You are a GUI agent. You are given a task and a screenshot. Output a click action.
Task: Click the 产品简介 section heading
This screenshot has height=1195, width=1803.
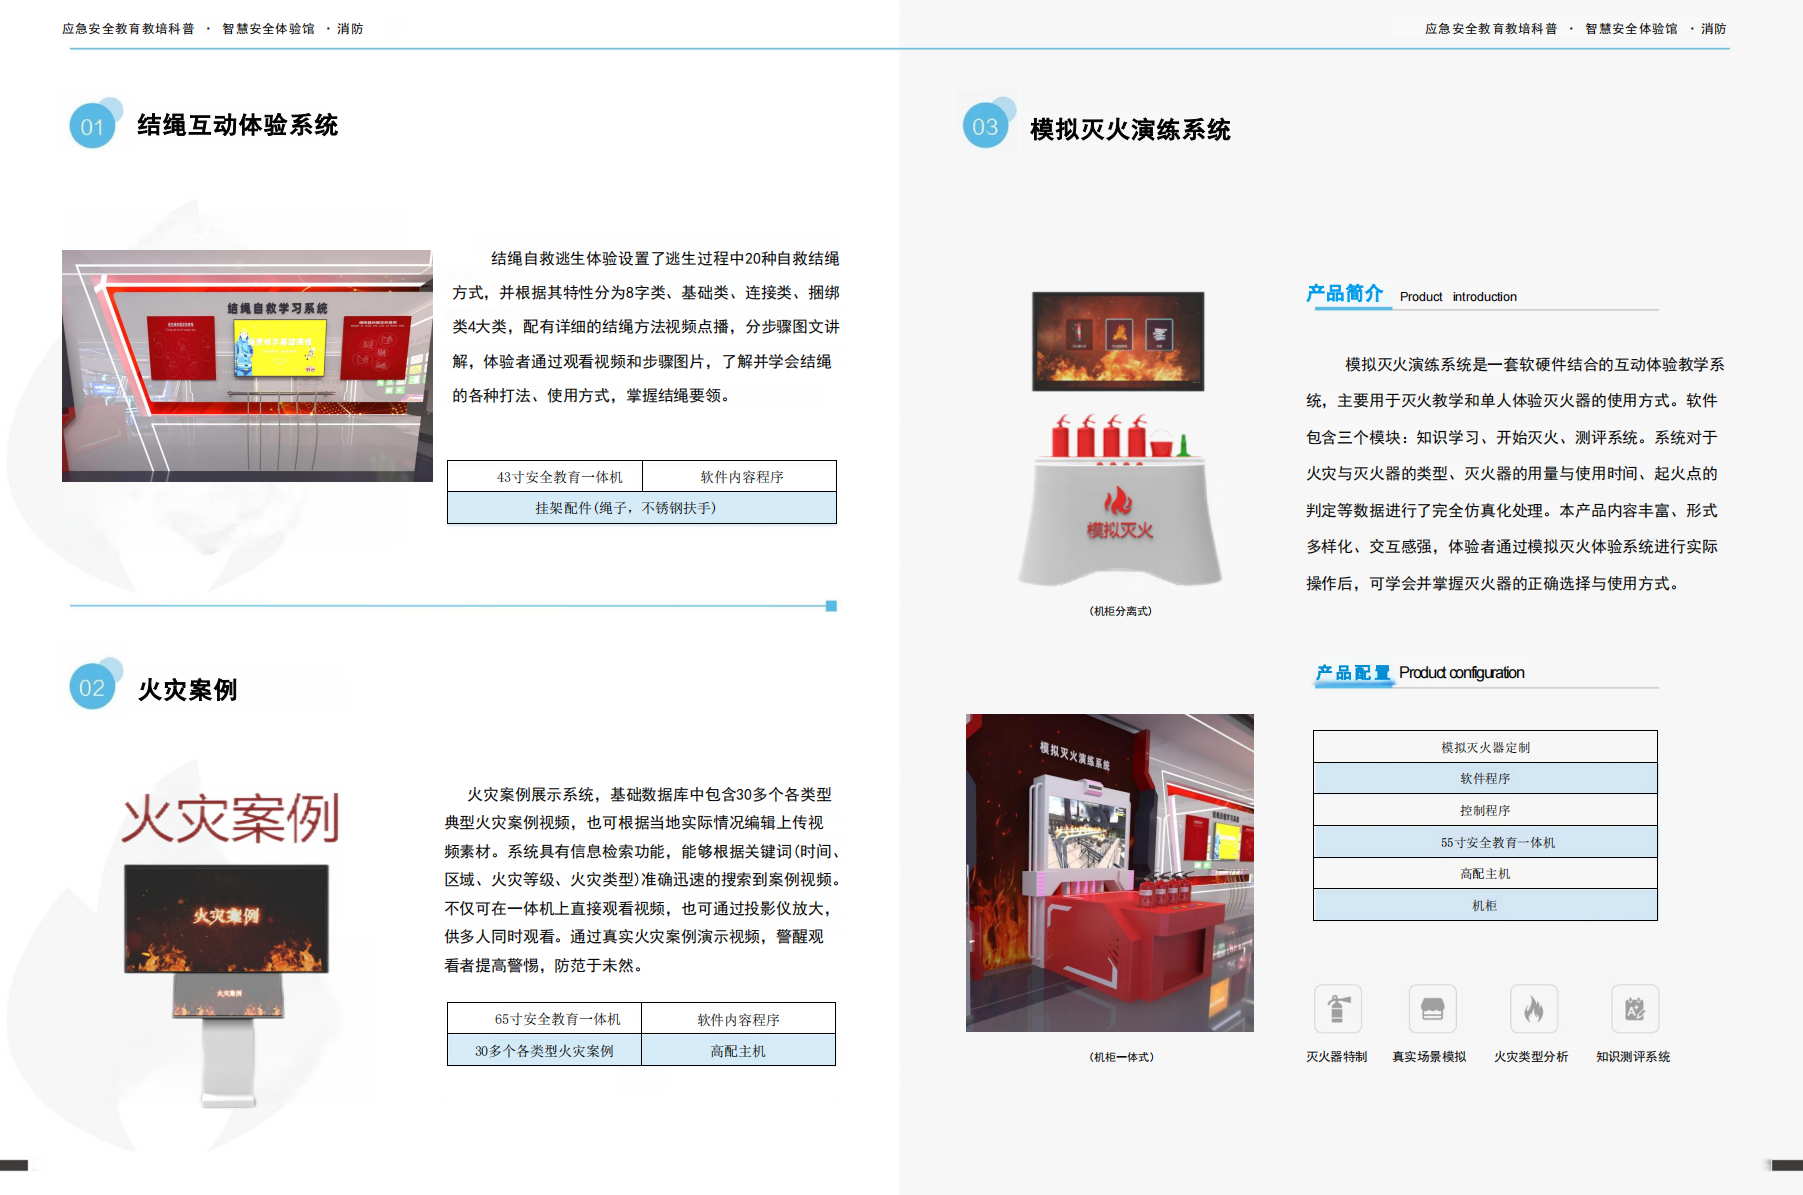pyautogui.click(x=1345, y=294)
